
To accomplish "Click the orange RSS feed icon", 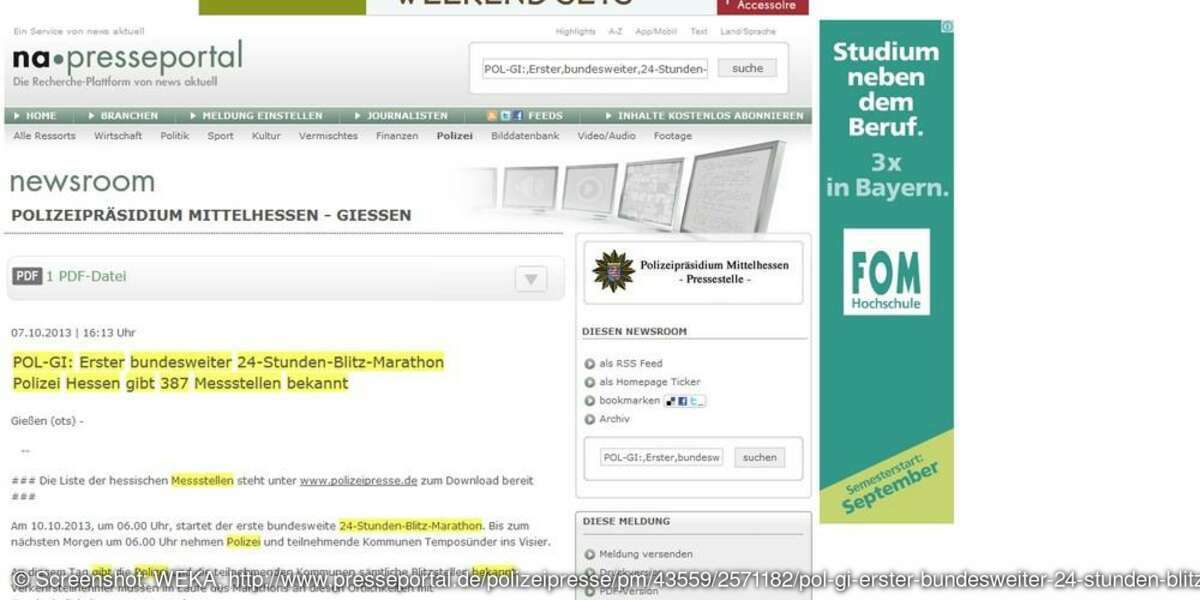I will (492, 116).
